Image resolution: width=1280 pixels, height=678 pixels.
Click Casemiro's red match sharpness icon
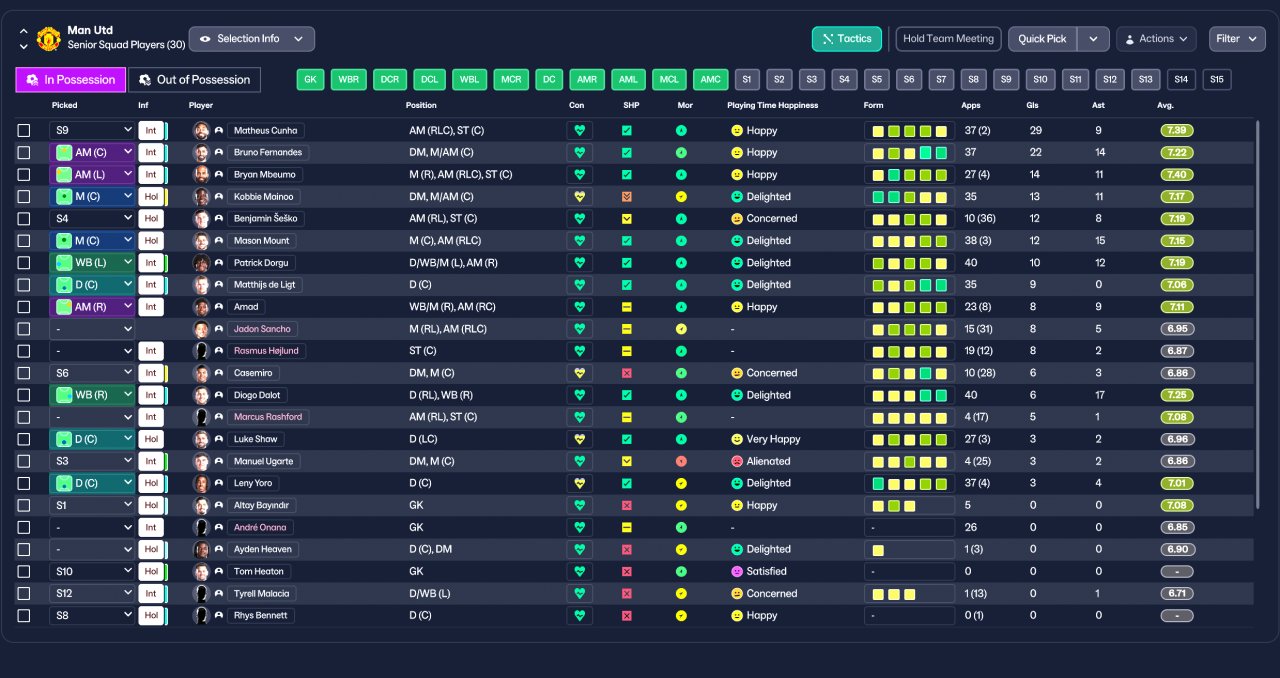(x=627, y=373)
